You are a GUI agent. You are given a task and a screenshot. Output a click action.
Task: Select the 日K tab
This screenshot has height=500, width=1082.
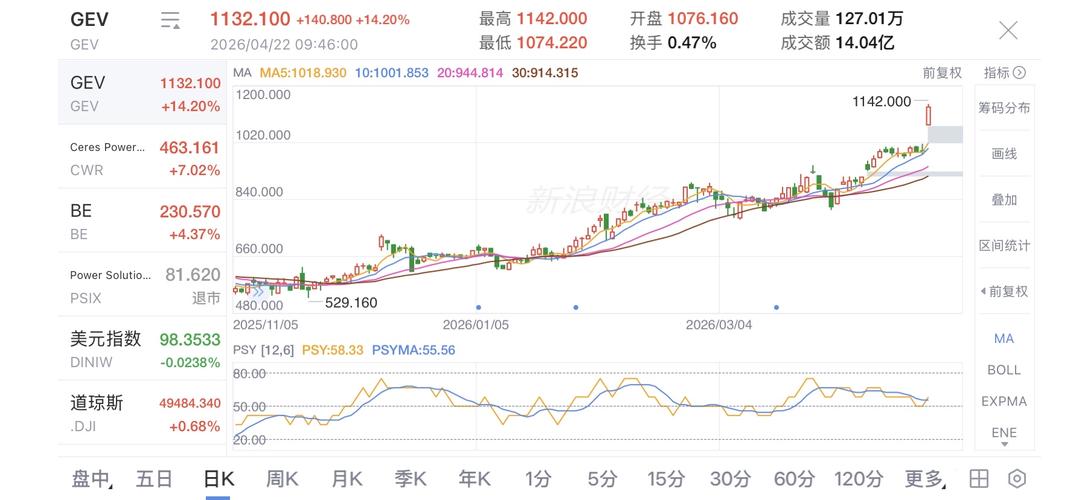219,478
